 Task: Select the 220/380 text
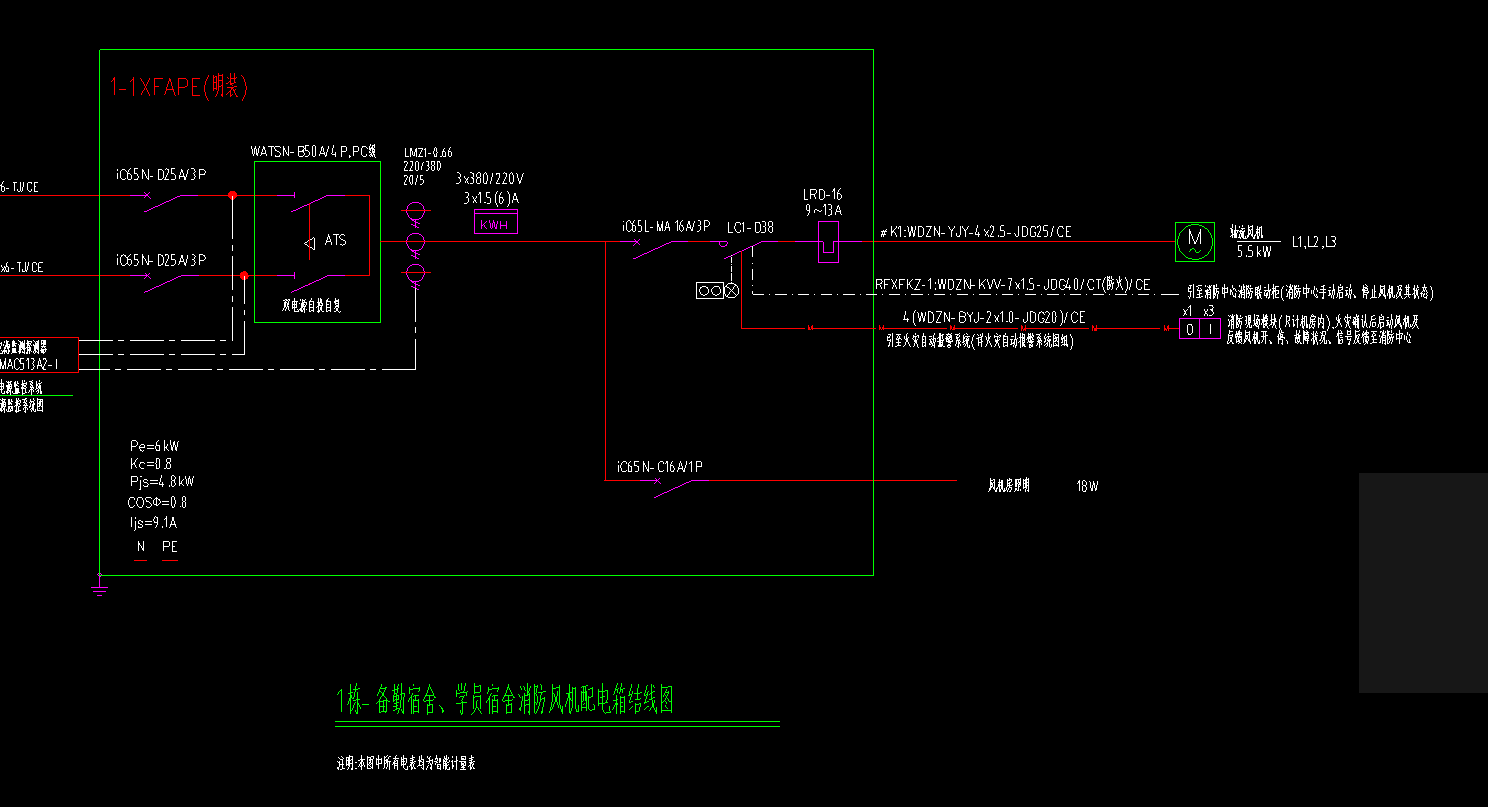(x=422, y=166)
